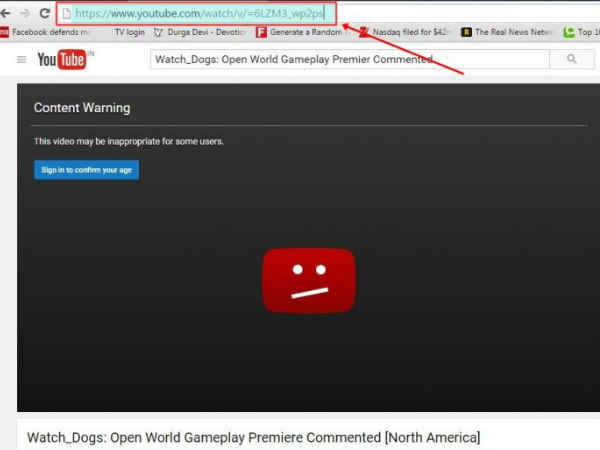Viewport: 600px width, 450px height.
Task: Click the magnifying glass search button
Action: 572,59
